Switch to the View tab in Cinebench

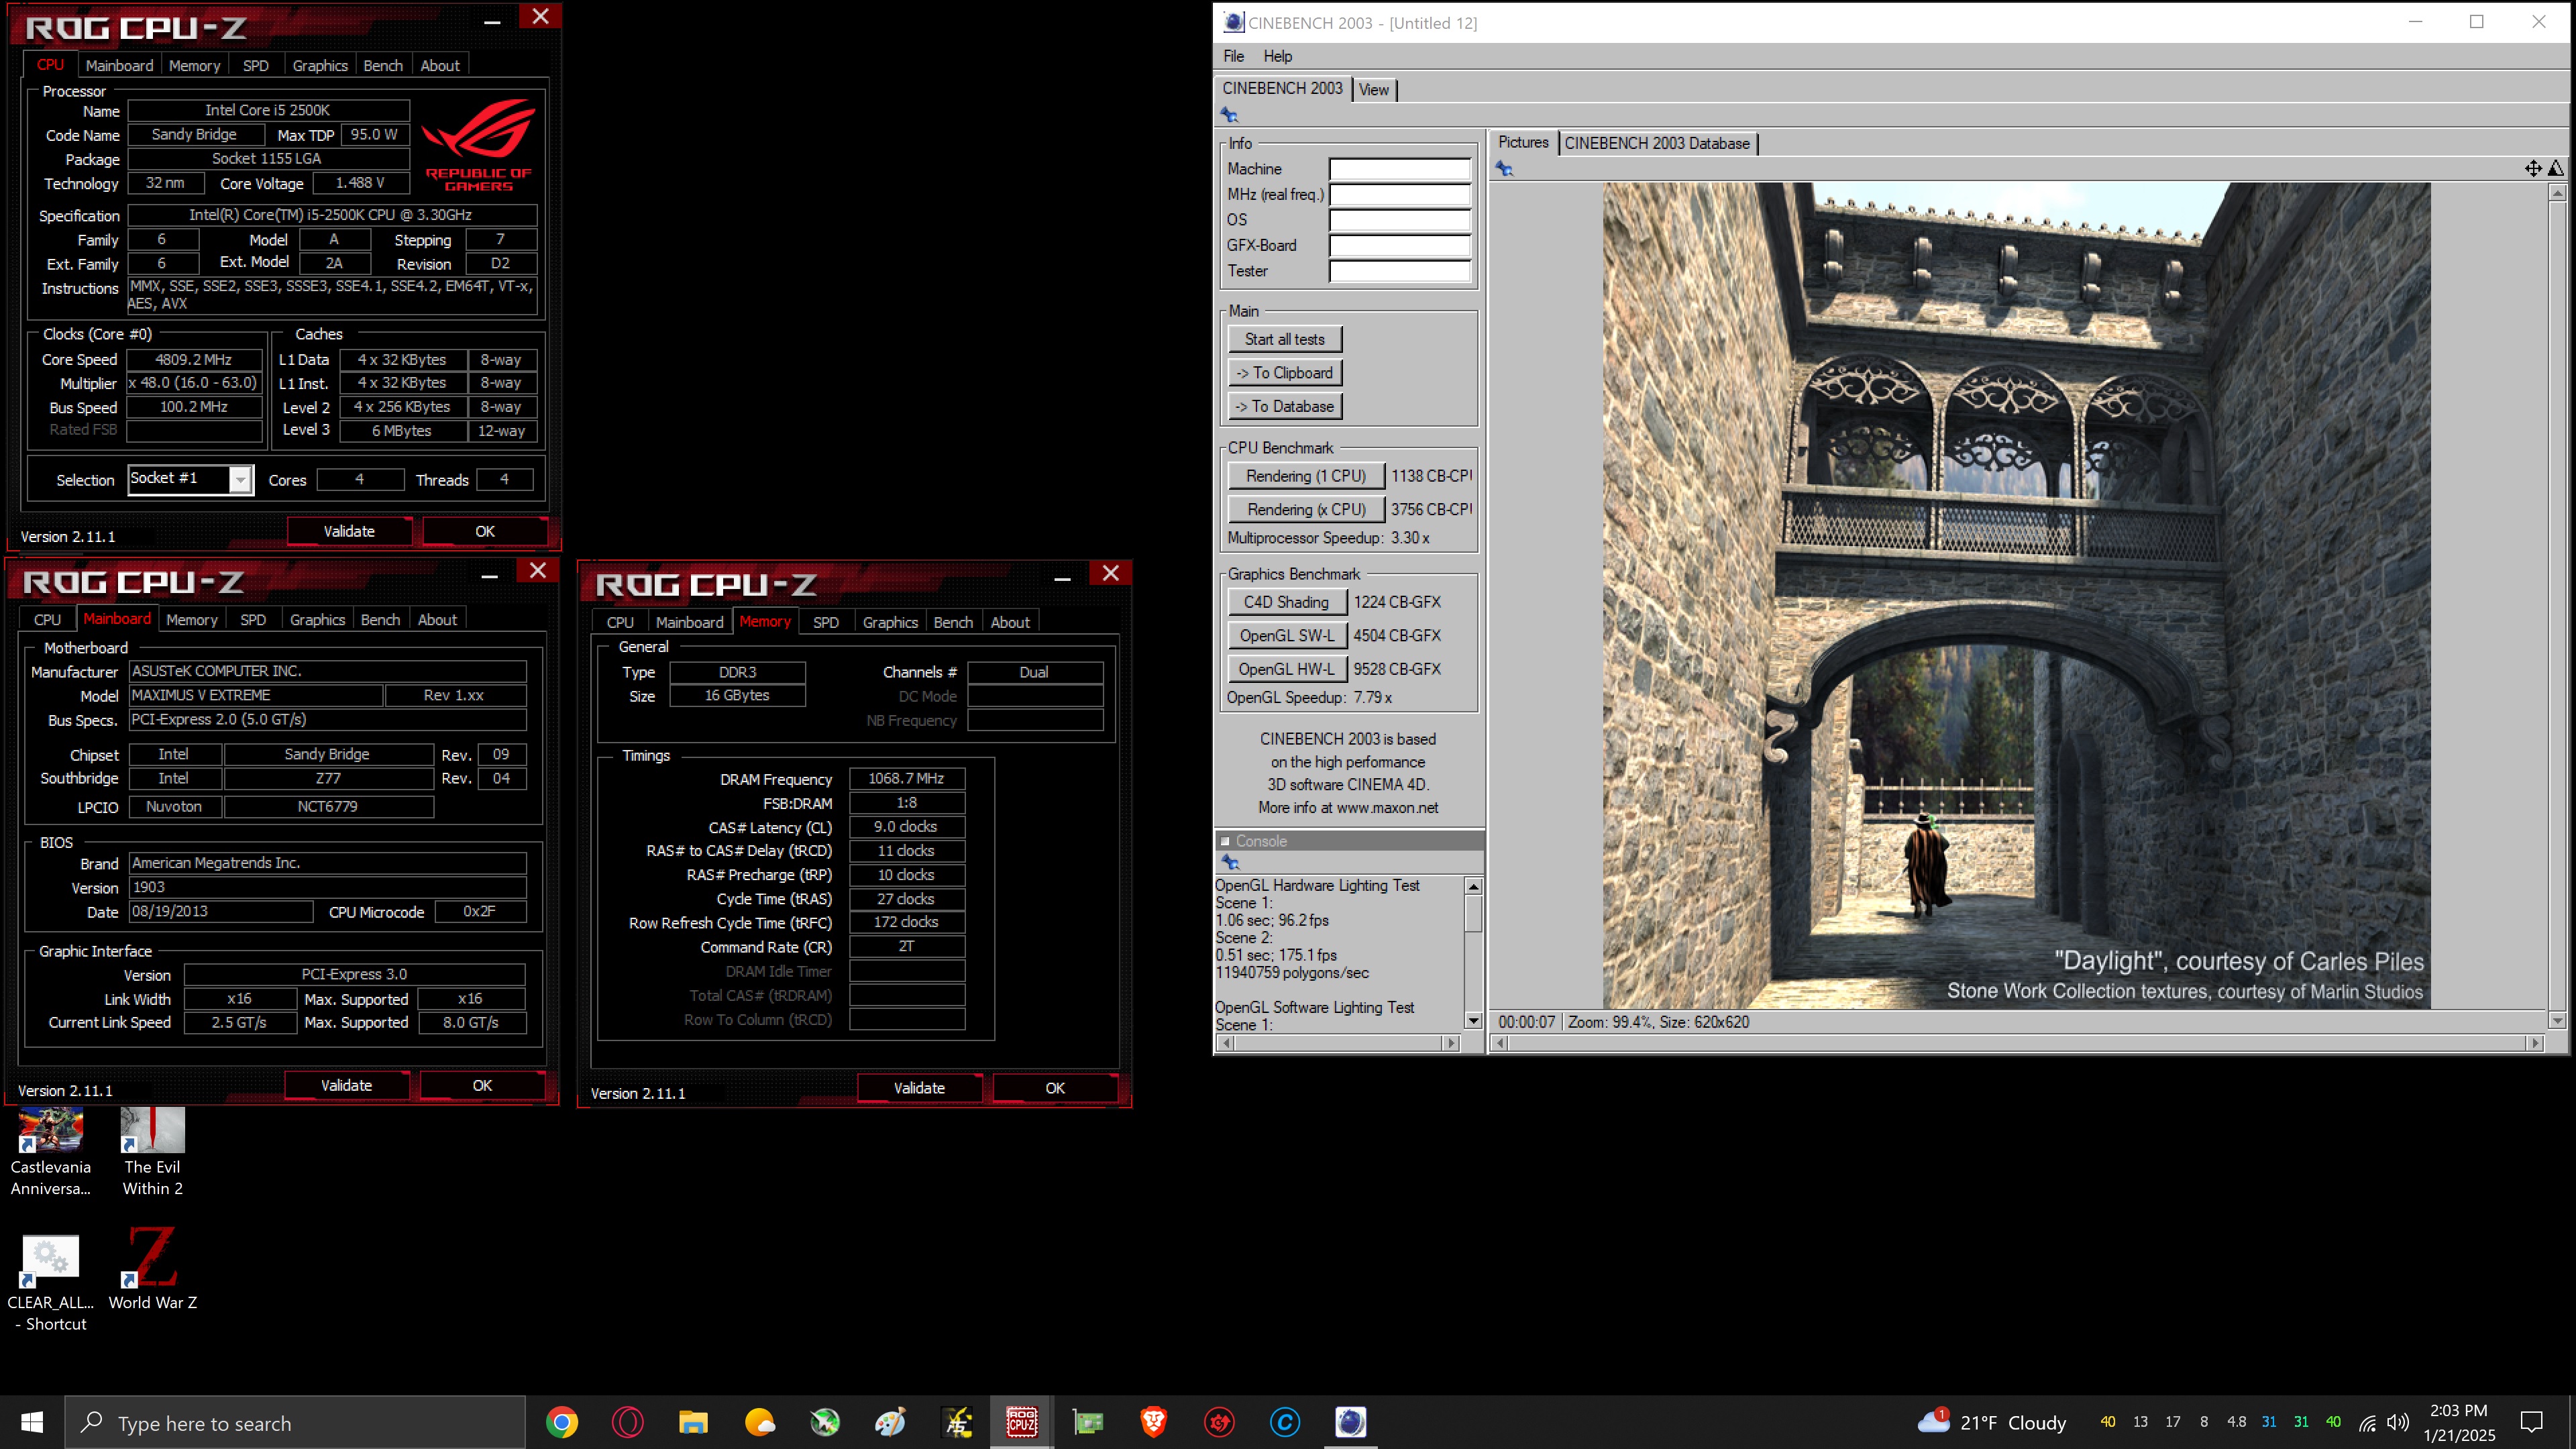(x=1373, y=90)
